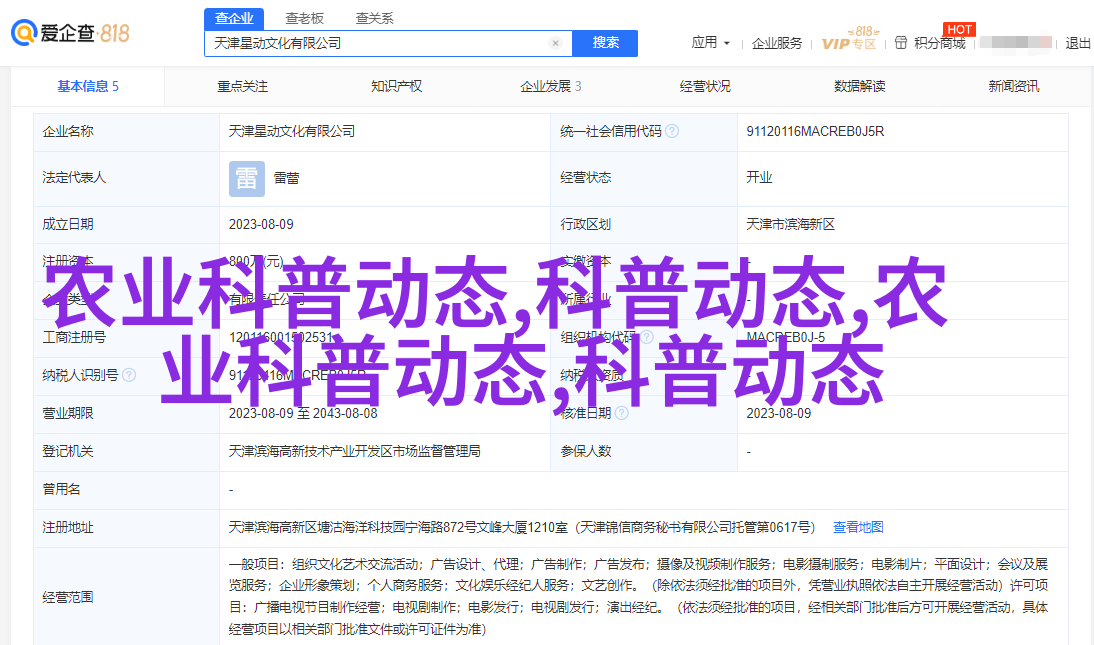Open the 数据解读 tab

tap(860, 86)
